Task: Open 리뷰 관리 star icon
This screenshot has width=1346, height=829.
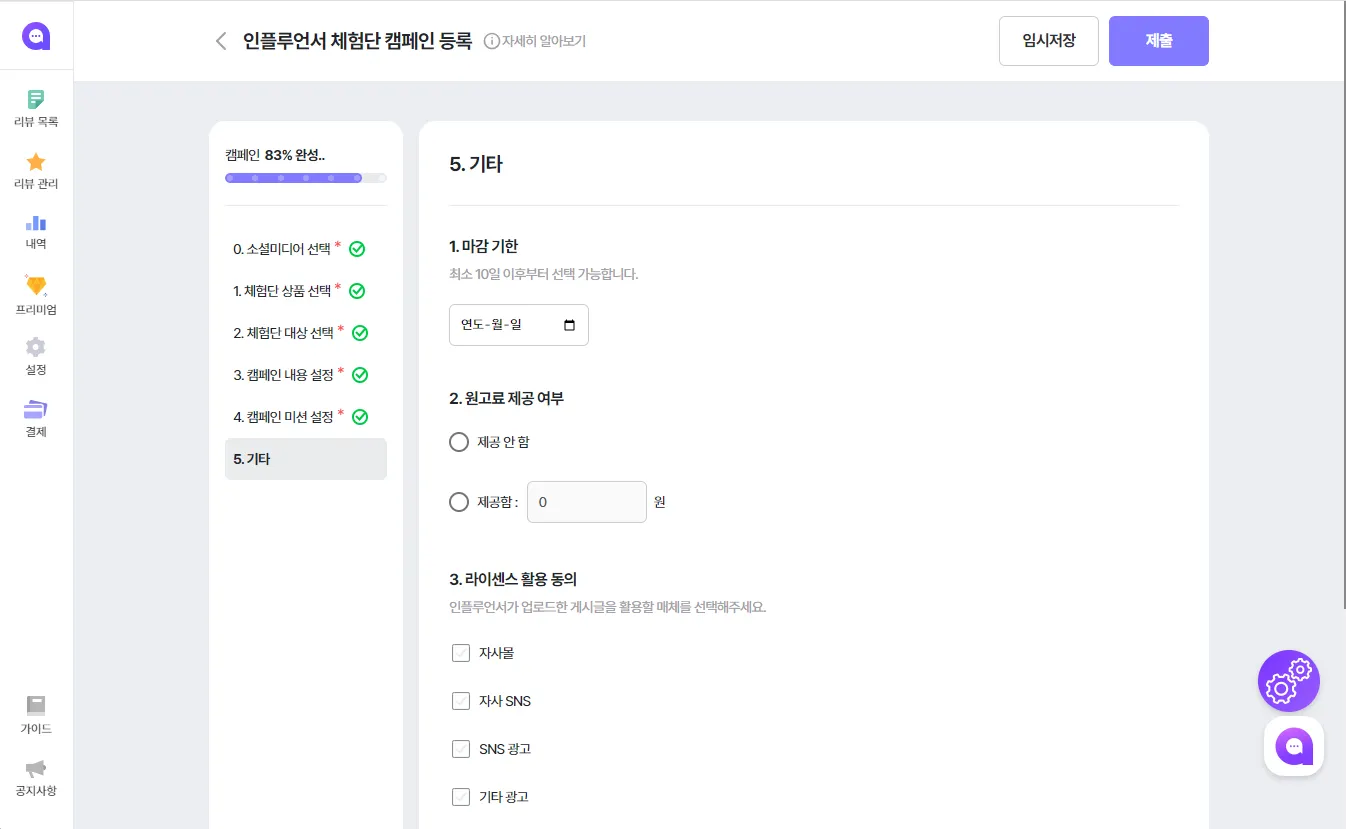Action: (x=36, y=161)
